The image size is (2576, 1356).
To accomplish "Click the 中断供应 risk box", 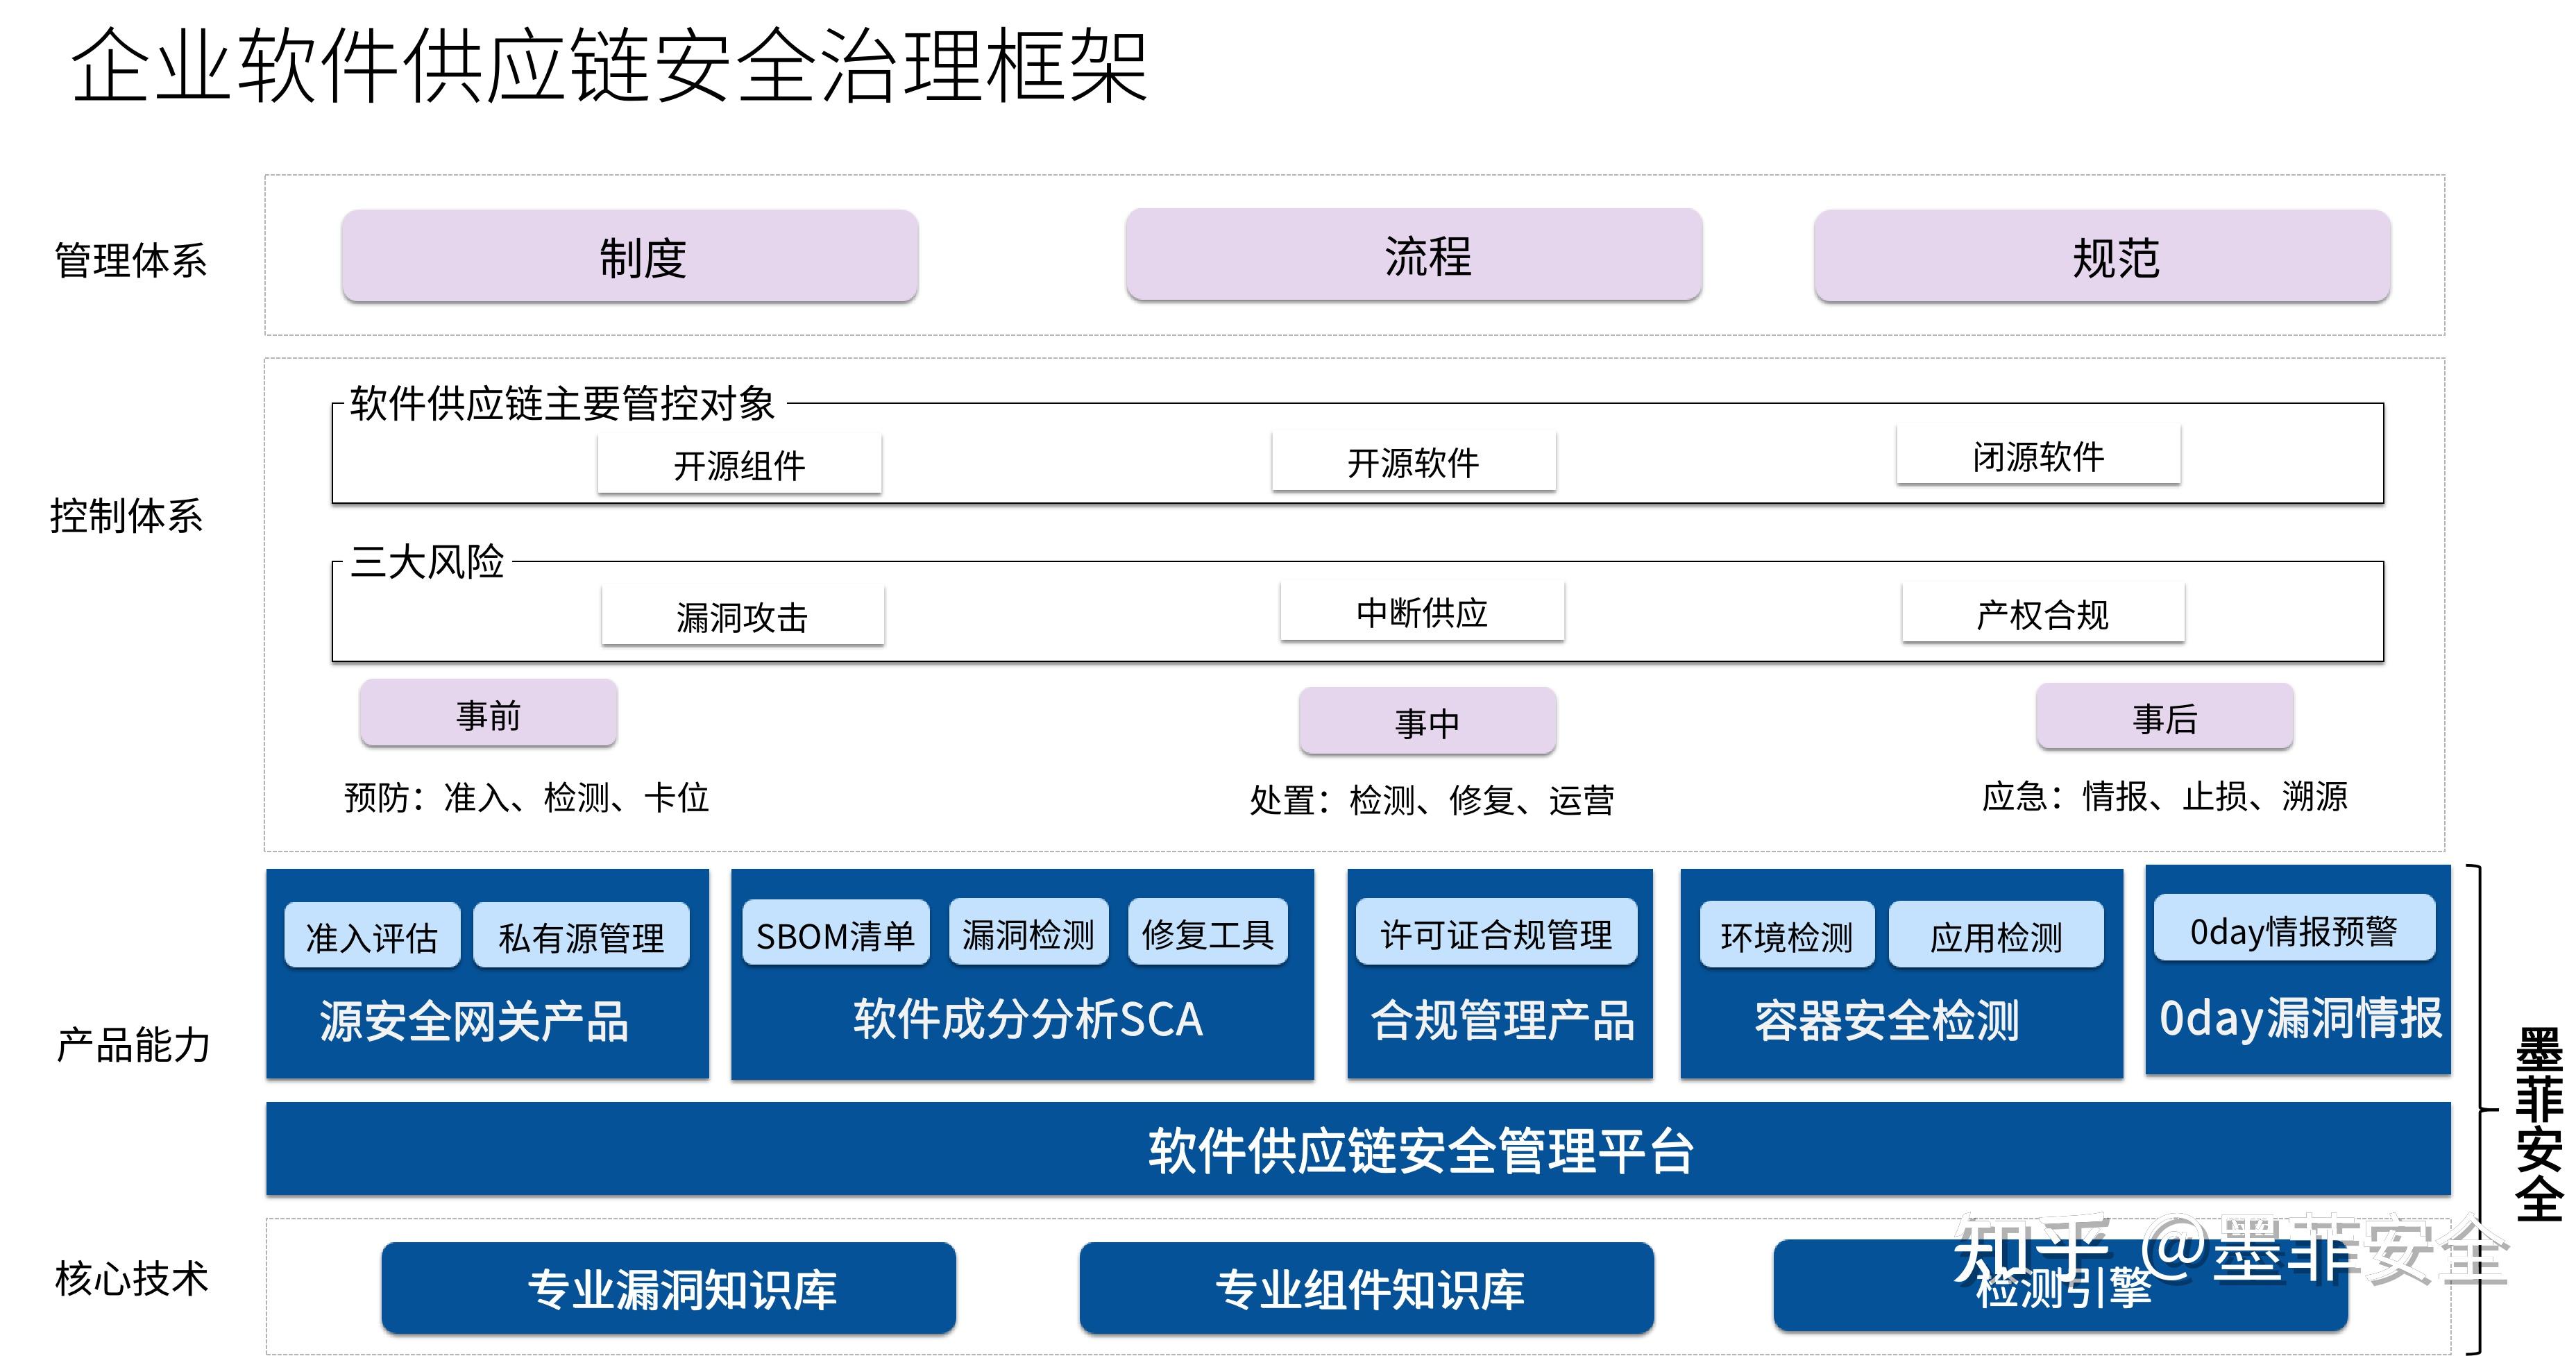I will tap(1422, 611).
